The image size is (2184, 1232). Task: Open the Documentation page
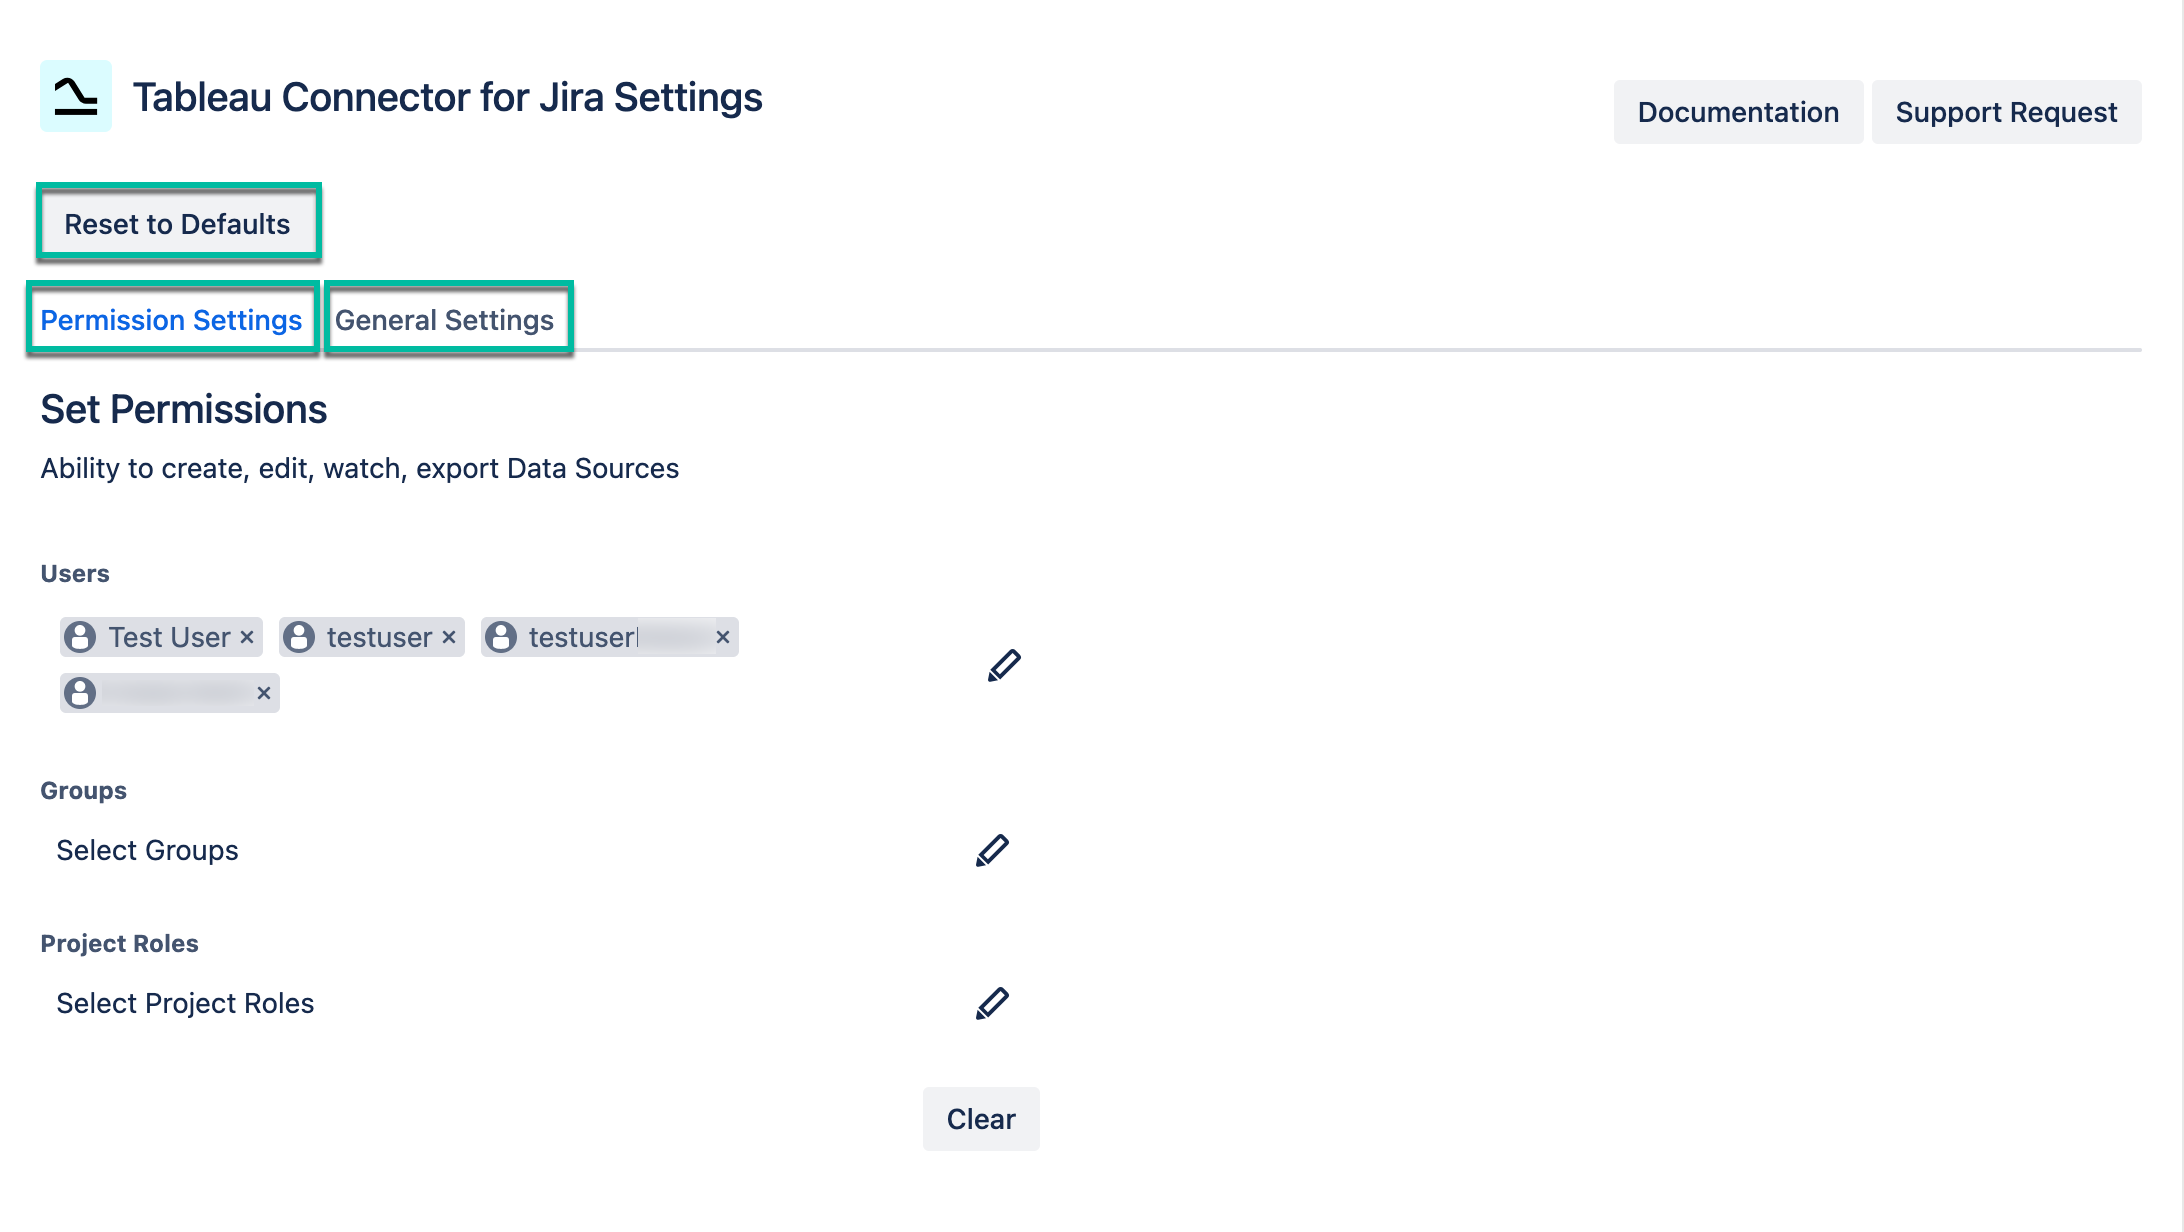pos(1738,111)
